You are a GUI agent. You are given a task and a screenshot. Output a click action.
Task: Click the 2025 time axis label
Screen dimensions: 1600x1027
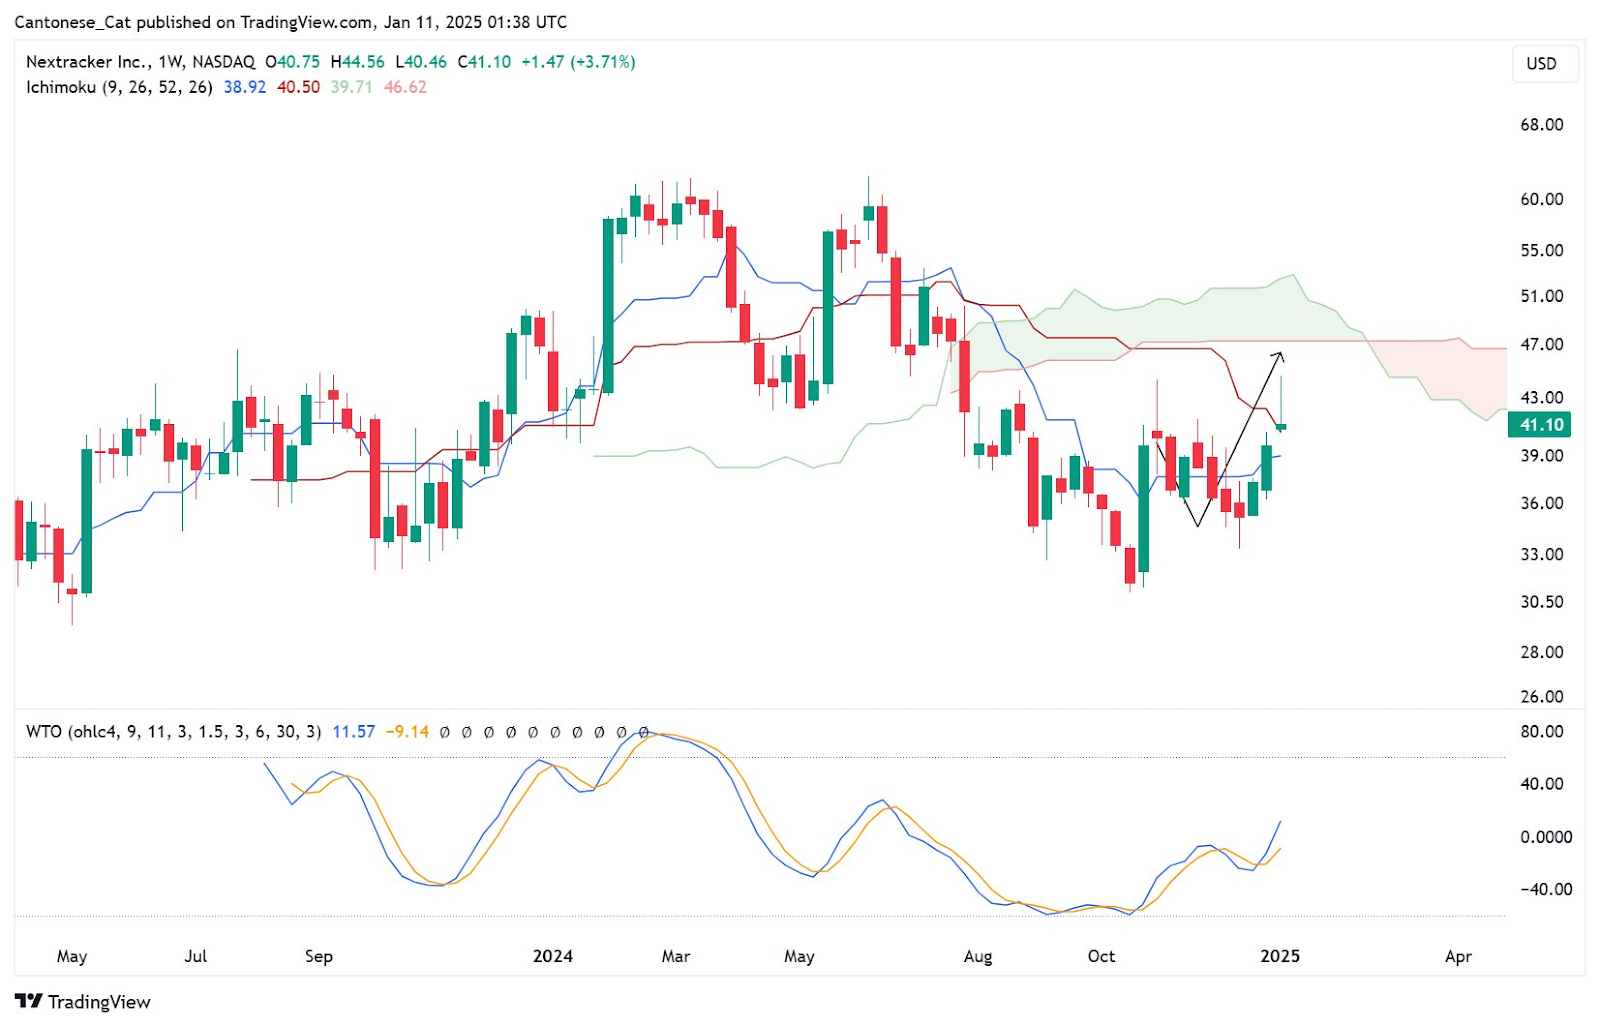pos(1280,956)
